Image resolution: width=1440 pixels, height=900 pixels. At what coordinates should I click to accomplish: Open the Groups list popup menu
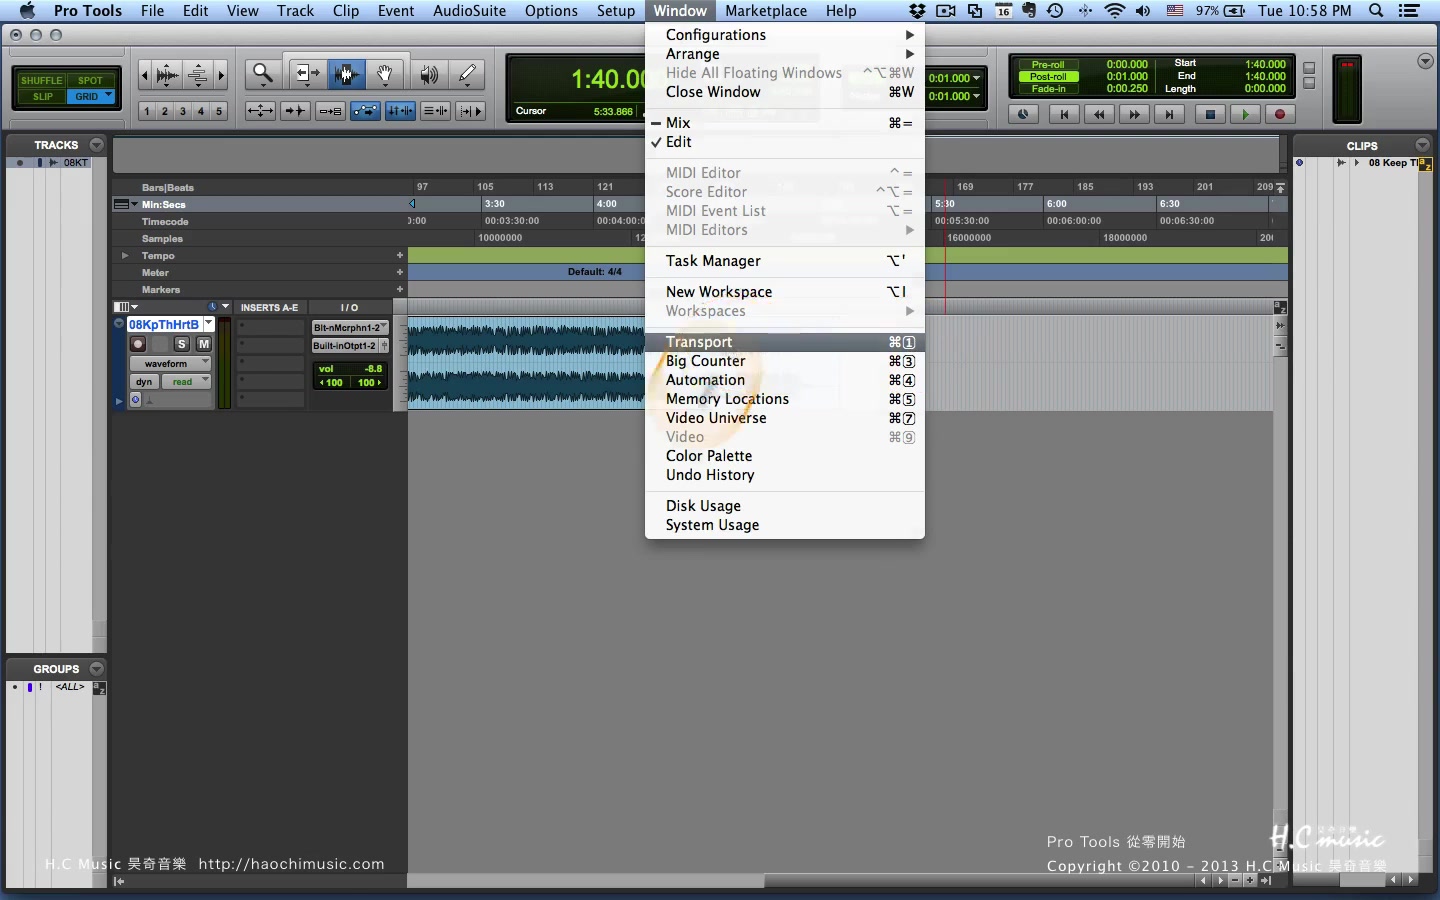(x=96, y=669)
